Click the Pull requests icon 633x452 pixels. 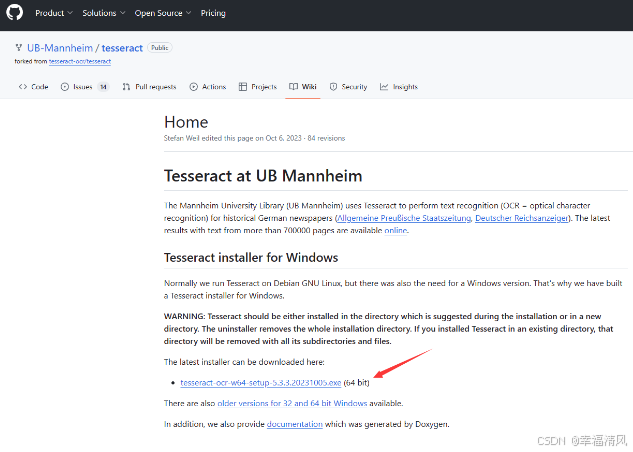126,86
